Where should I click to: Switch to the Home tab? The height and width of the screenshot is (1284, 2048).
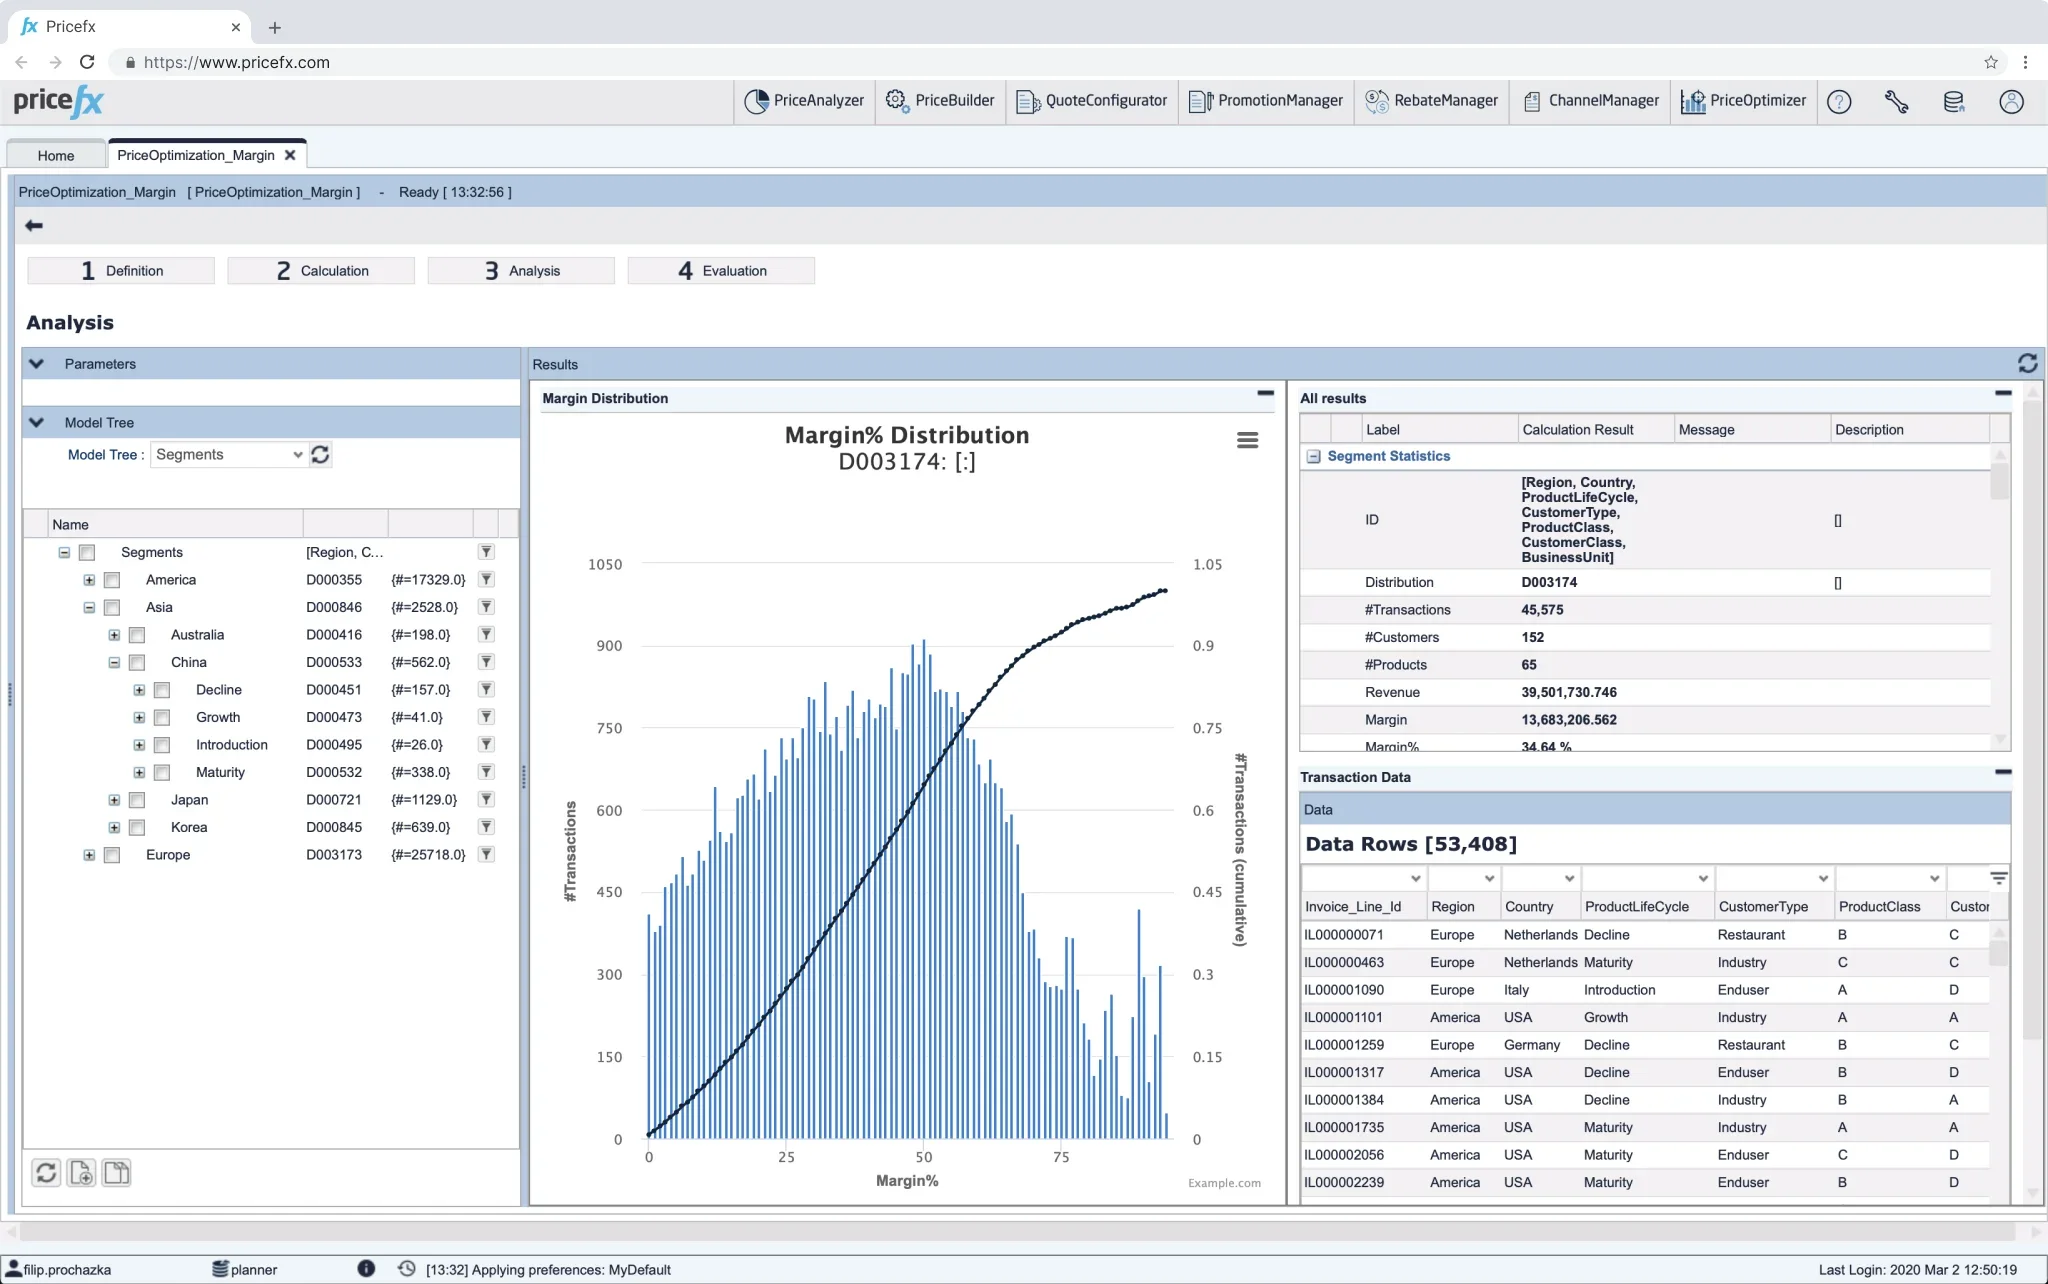click(56, 156)
